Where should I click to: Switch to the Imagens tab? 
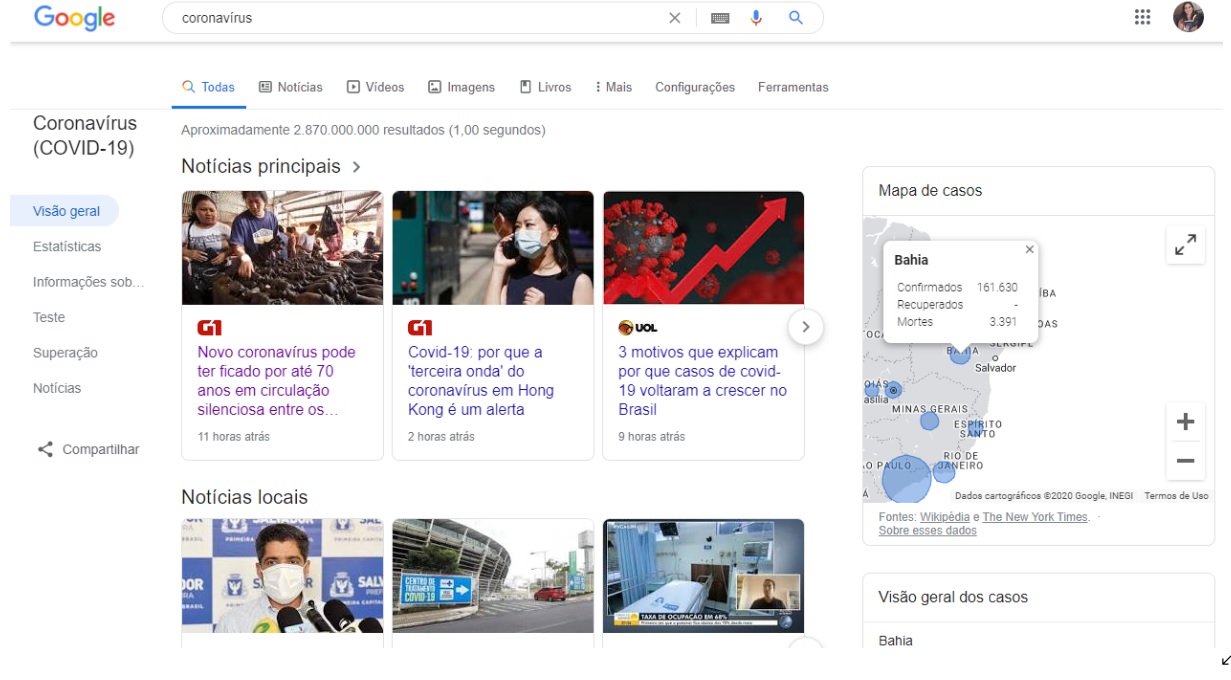[461, 87]
